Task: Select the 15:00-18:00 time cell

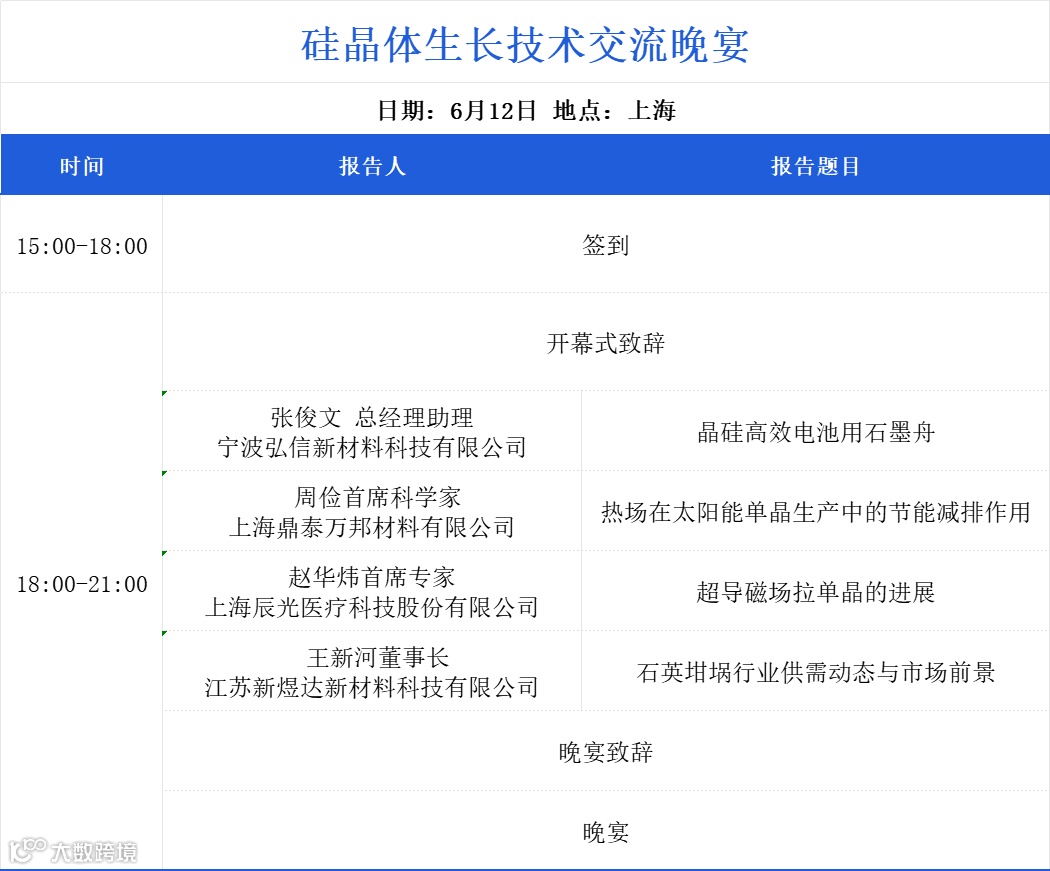Action: pyautogui.click(x=82, y=246)
